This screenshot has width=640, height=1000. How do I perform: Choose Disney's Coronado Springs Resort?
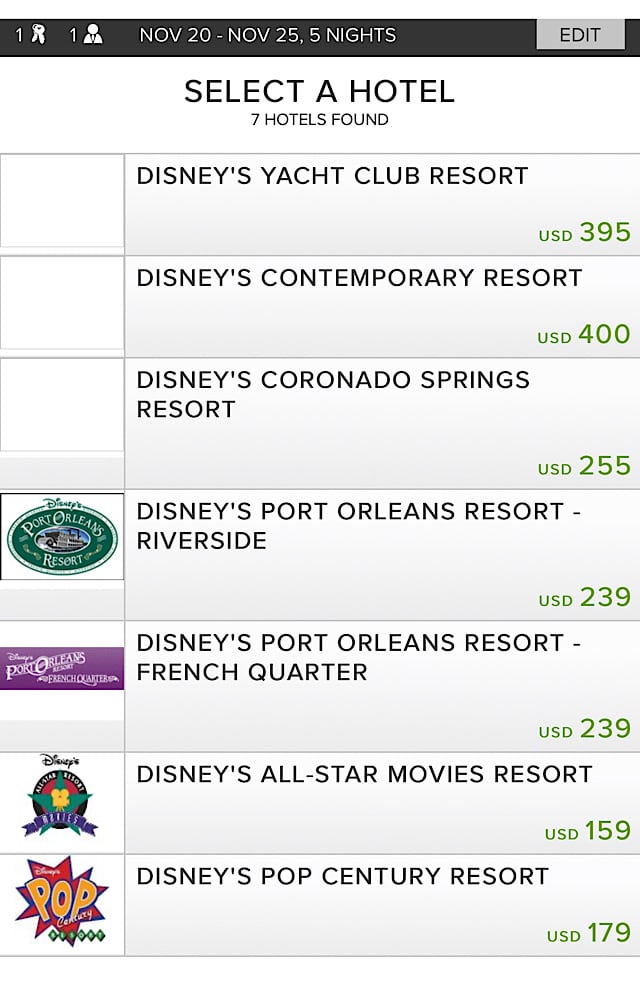[x=382, y=423]
